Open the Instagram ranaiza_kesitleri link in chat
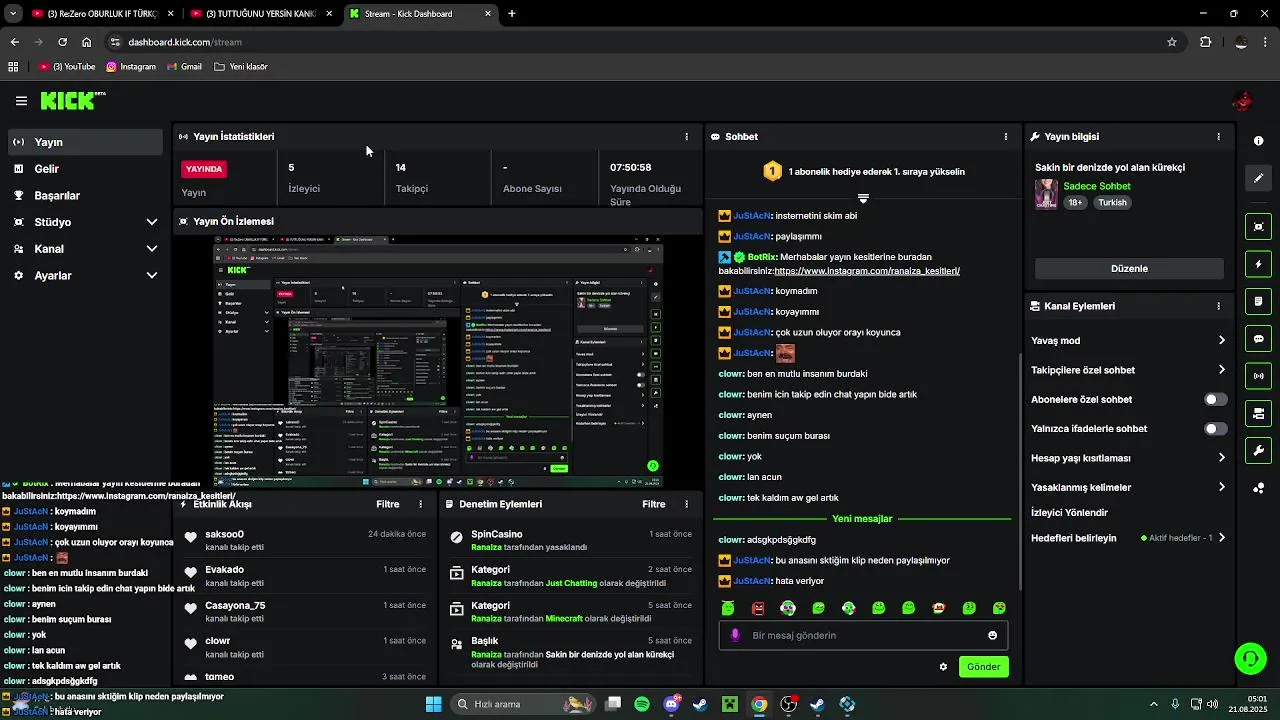1280x720 pixels. tap(867, 271)
